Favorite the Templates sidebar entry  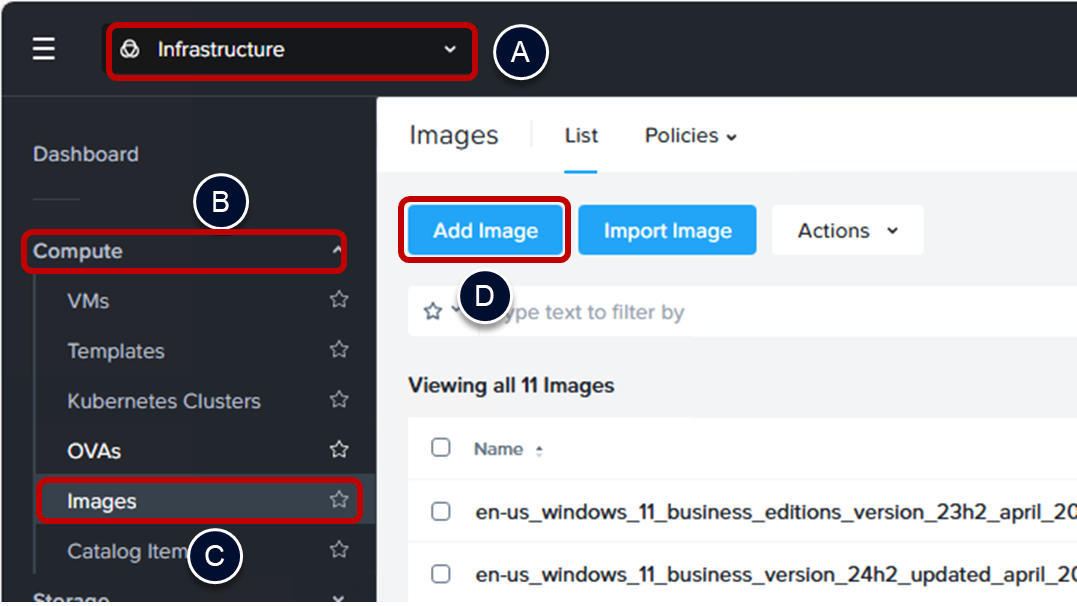339,349
